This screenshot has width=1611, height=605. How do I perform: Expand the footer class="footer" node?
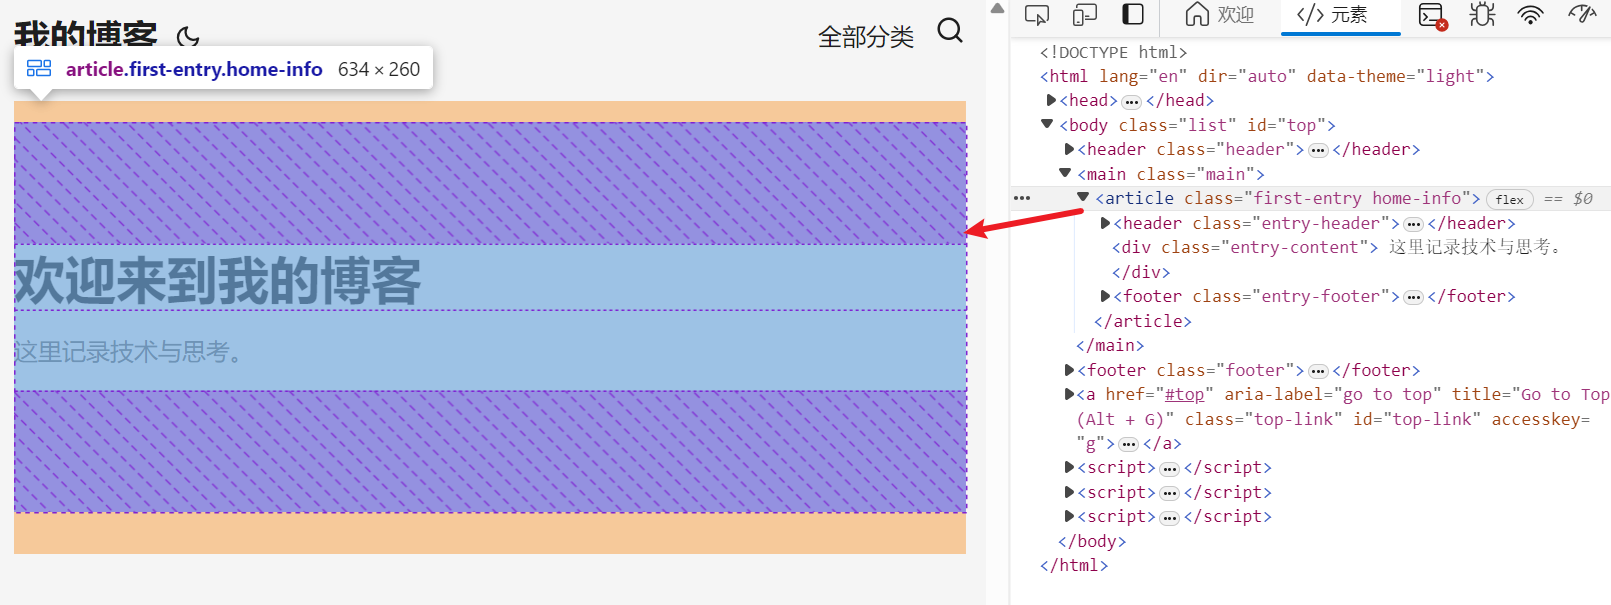[x=1069, y=371]
